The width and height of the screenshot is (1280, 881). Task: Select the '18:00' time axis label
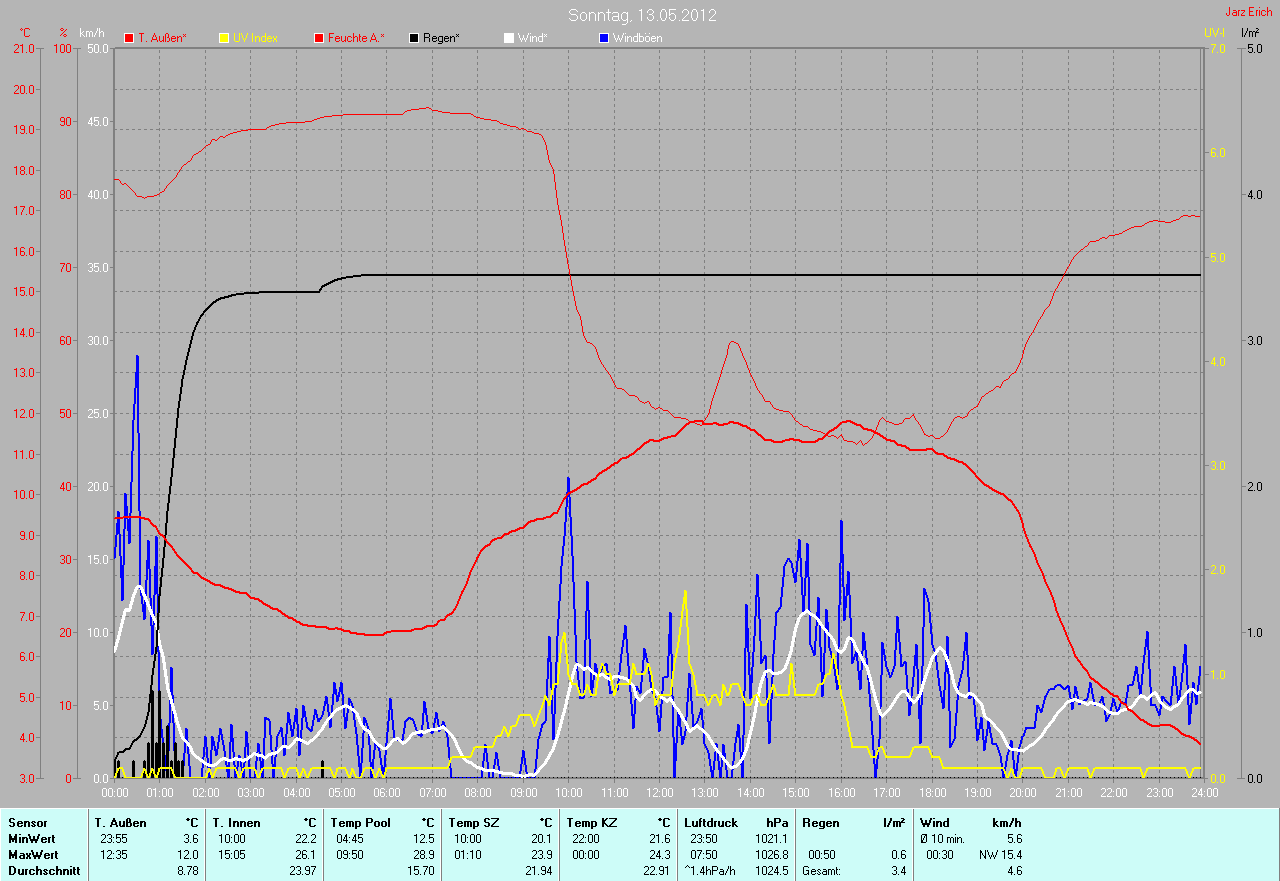coord(932,793)
